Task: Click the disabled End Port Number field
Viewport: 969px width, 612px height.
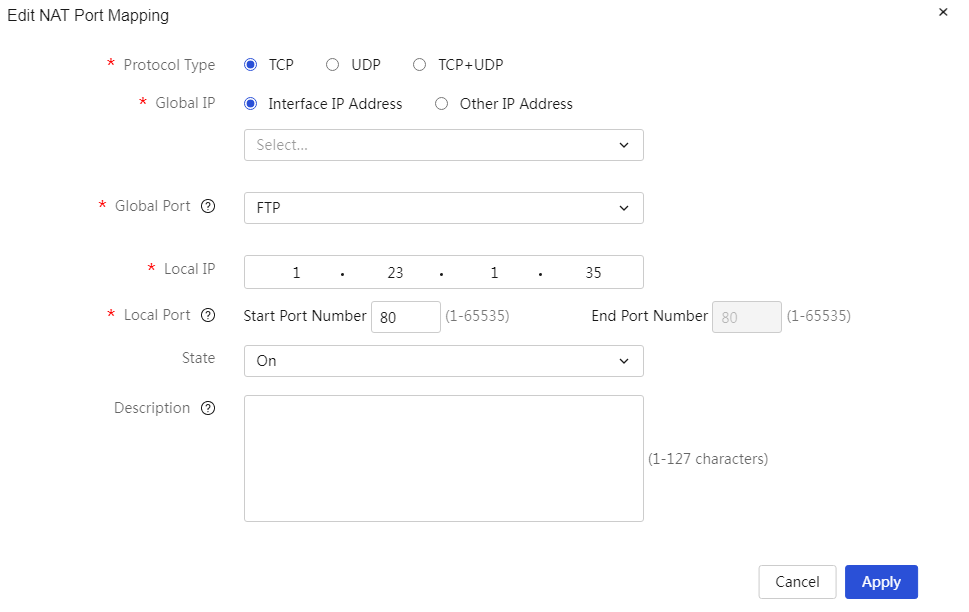Action: [747, 317]
